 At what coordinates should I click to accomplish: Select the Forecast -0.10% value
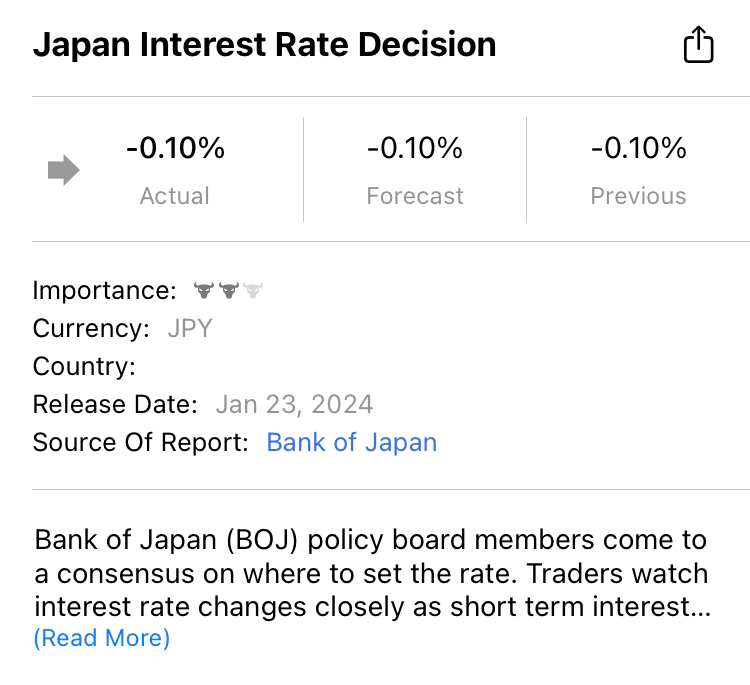point(415,149)
